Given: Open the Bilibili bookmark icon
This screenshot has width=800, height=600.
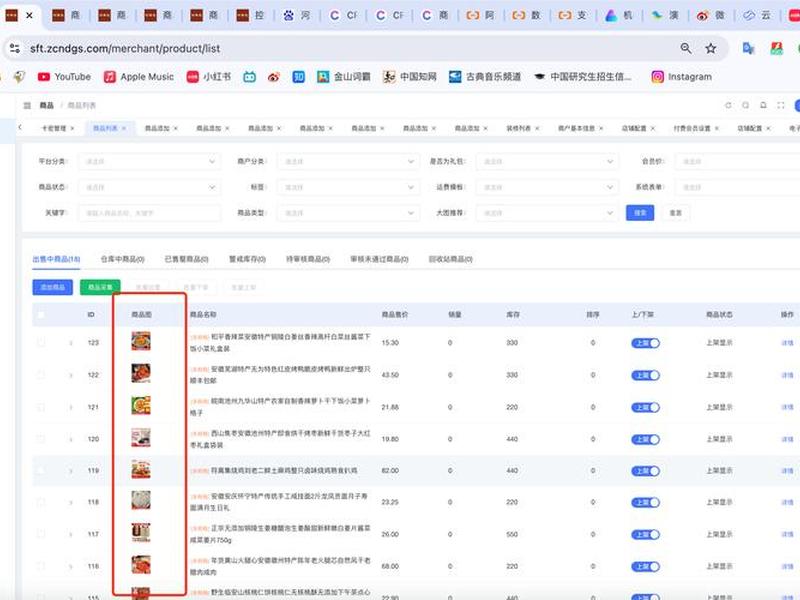Looking at the screenshot, I should [x=249, y=77].
